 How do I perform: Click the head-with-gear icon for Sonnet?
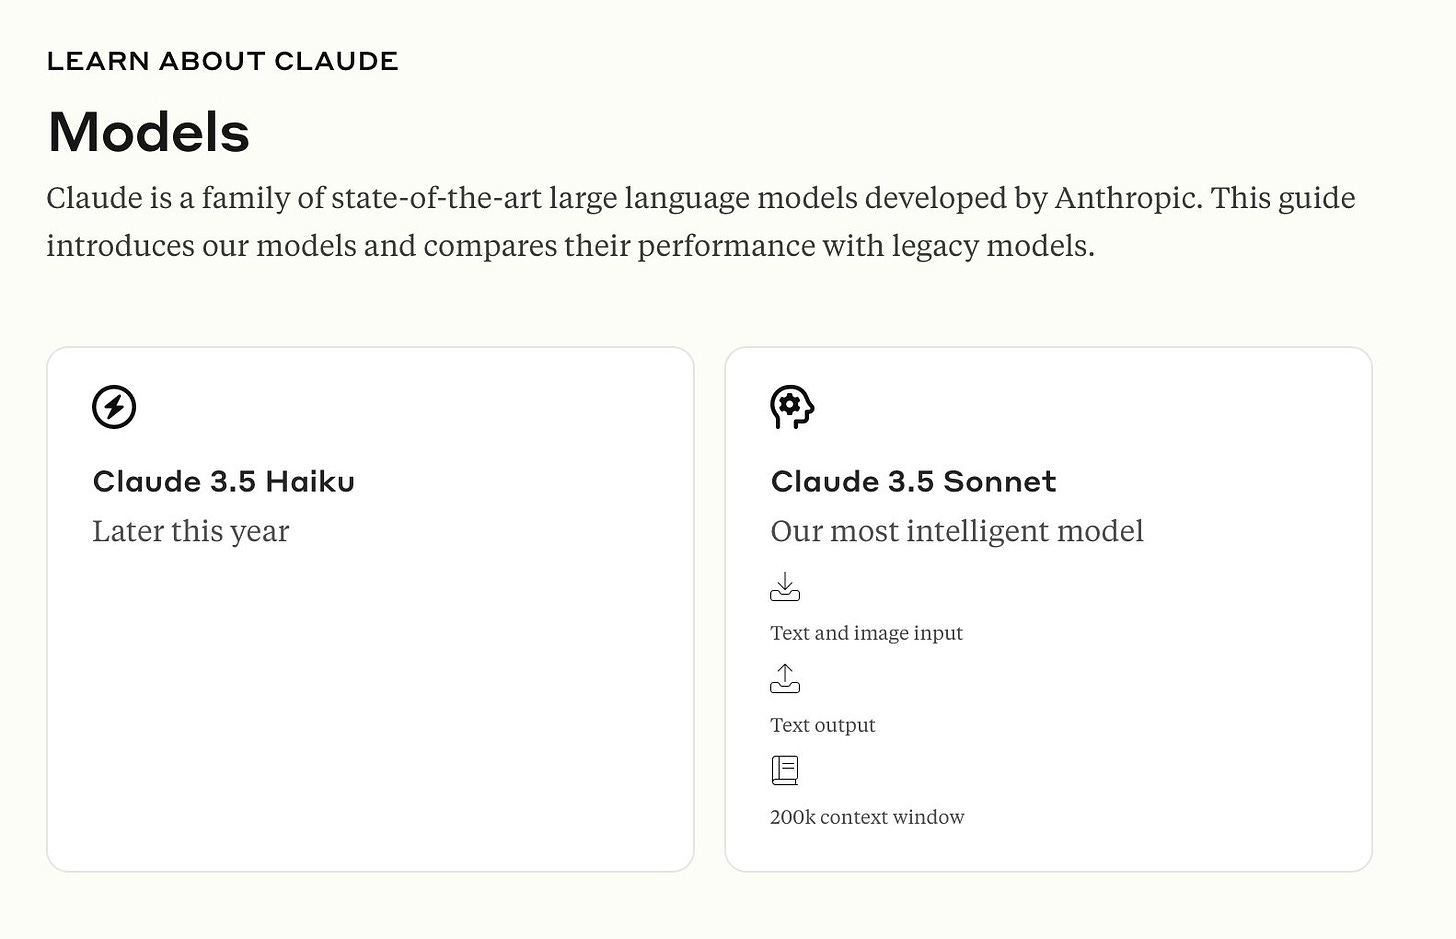point(792,407)
